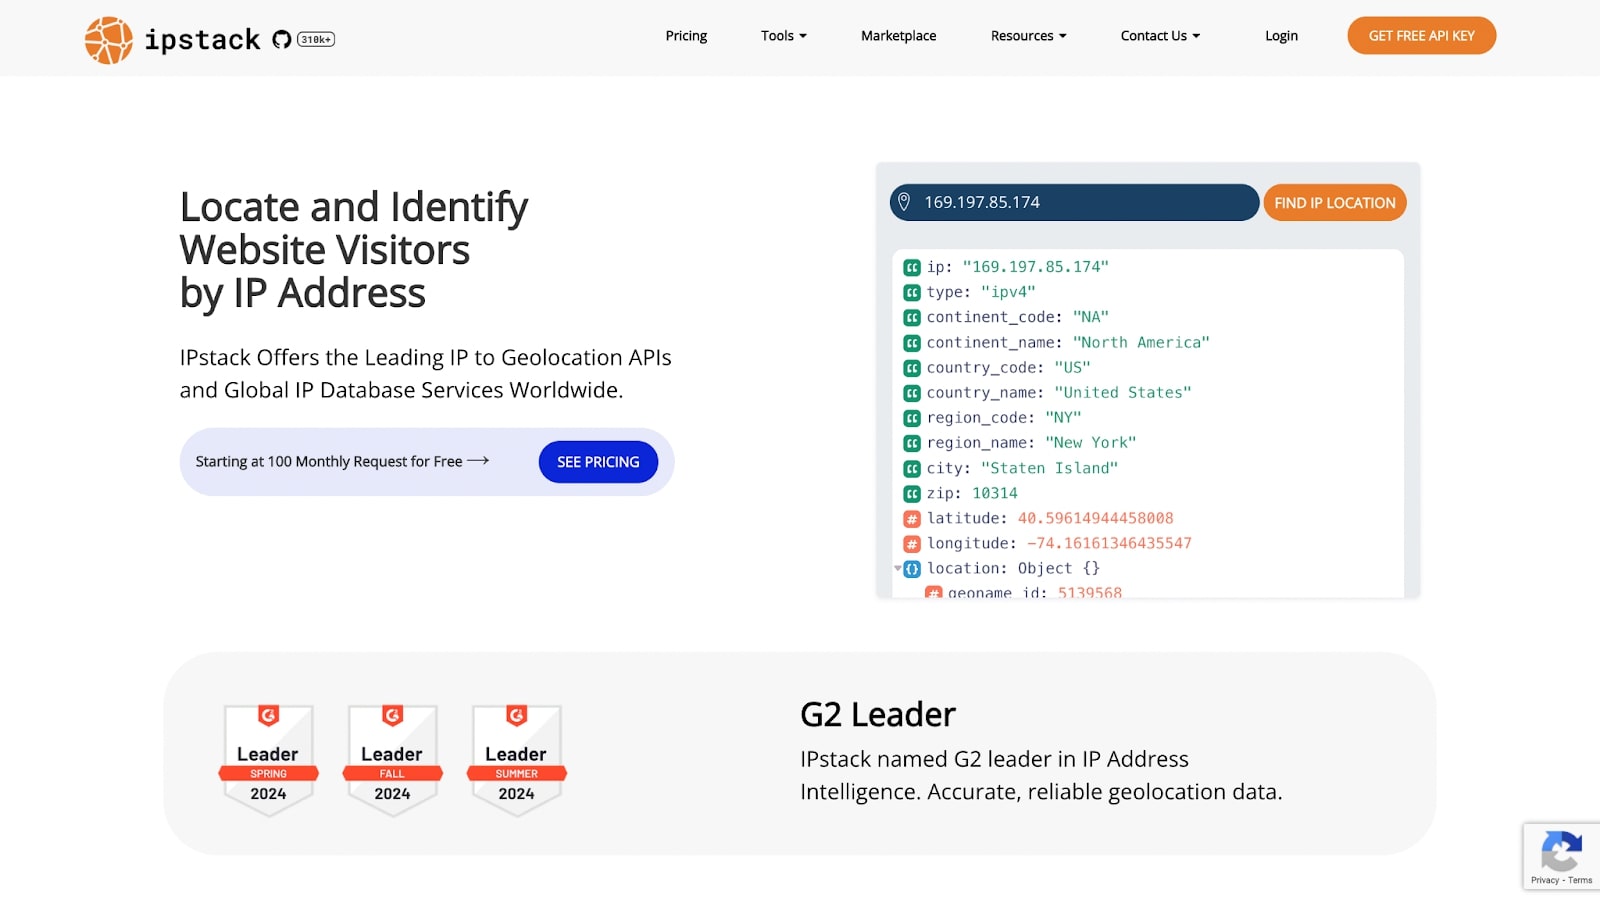Image resolution: width=1600 pixels, height=903 pixels.
Task: Open the reCAPTCHA Terms link
Action: click(1580, 881)
